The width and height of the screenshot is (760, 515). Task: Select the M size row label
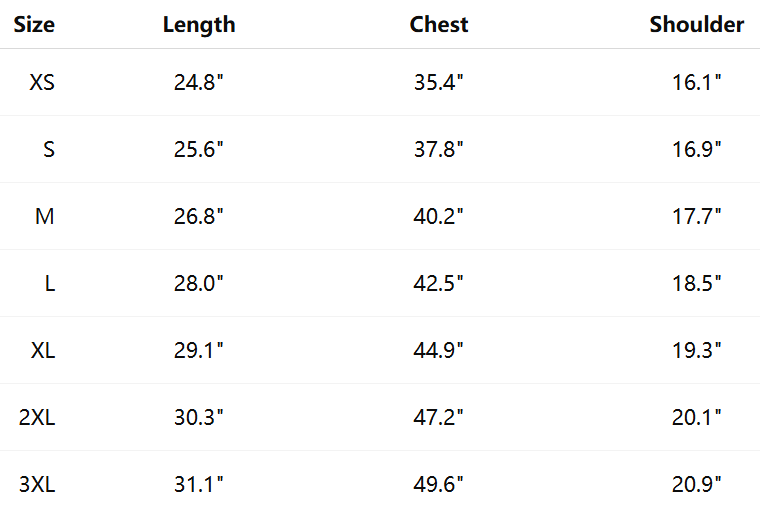tap(44, 216)
